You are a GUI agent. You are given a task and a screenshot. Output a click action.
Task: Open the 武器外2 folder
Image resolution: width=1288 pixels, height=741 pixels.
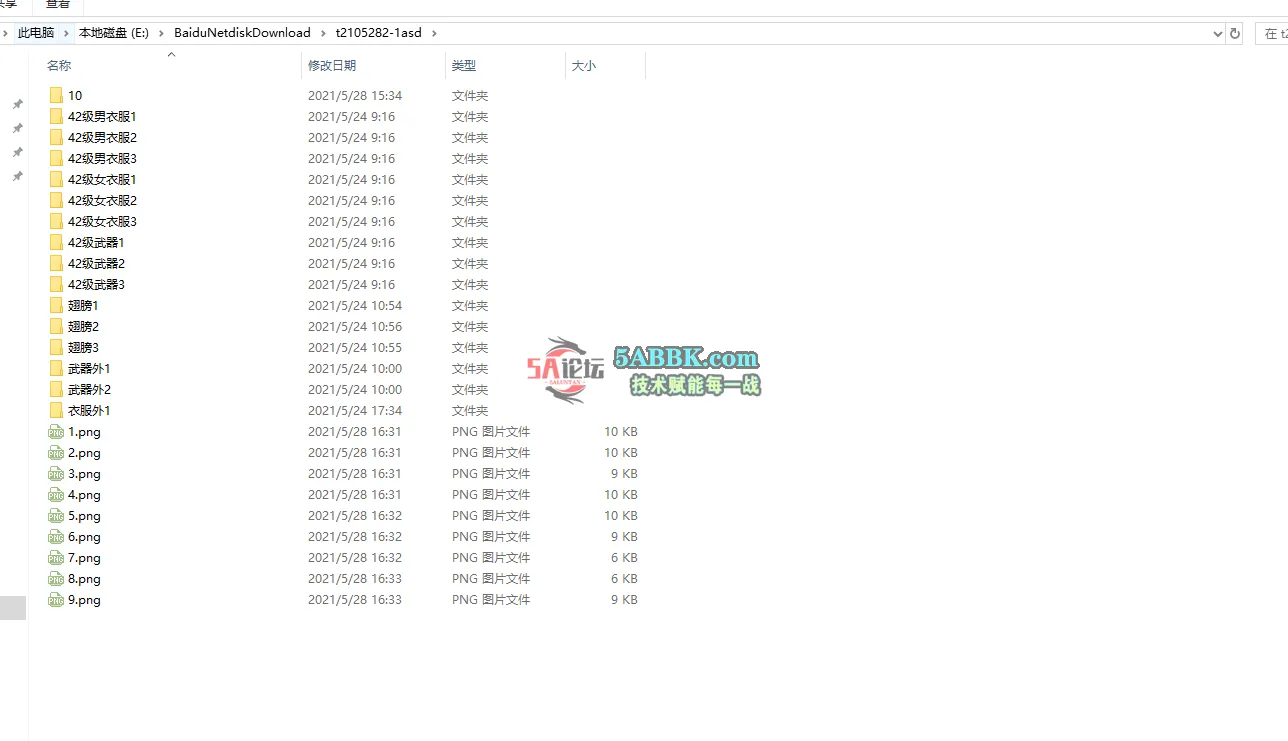point(88,389)
